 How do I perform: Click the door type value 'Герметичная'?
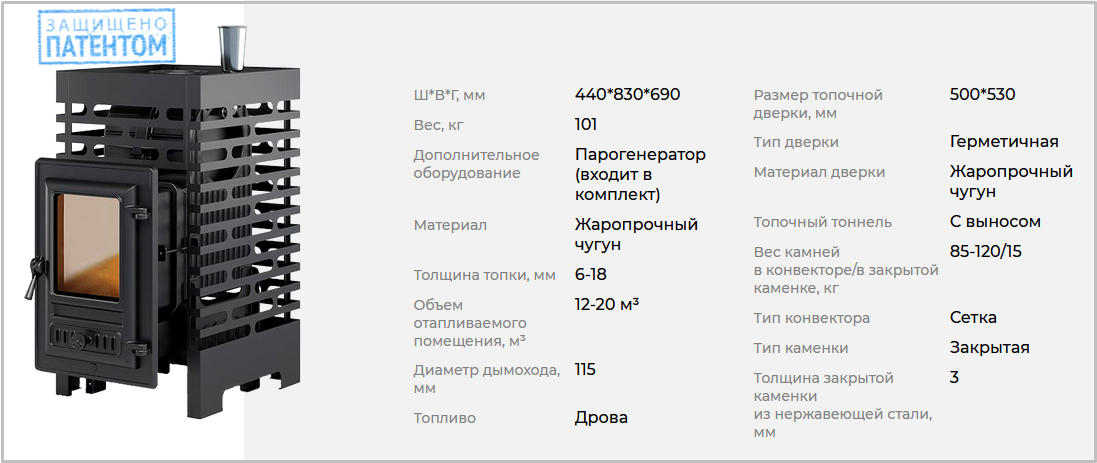tap(1004, 142)
